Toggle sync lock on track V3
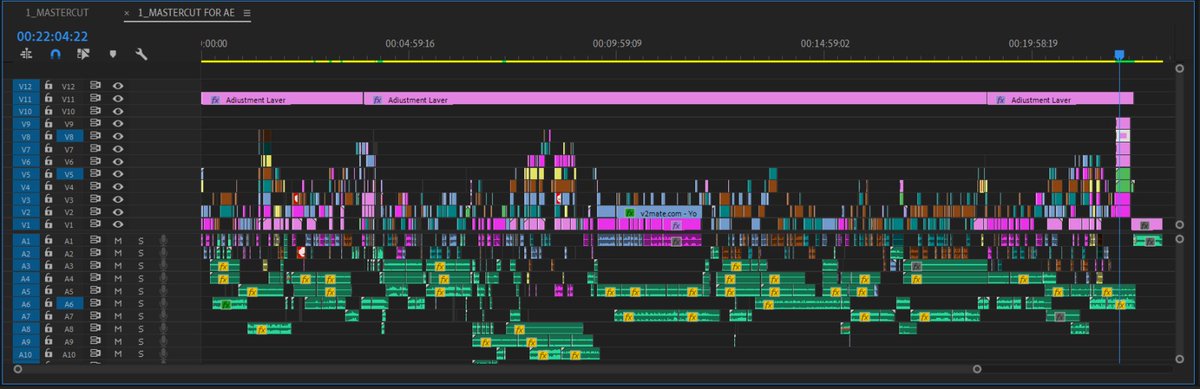Image resolution: width=1200 pixels, height=389 pixels. pos(96,199)
